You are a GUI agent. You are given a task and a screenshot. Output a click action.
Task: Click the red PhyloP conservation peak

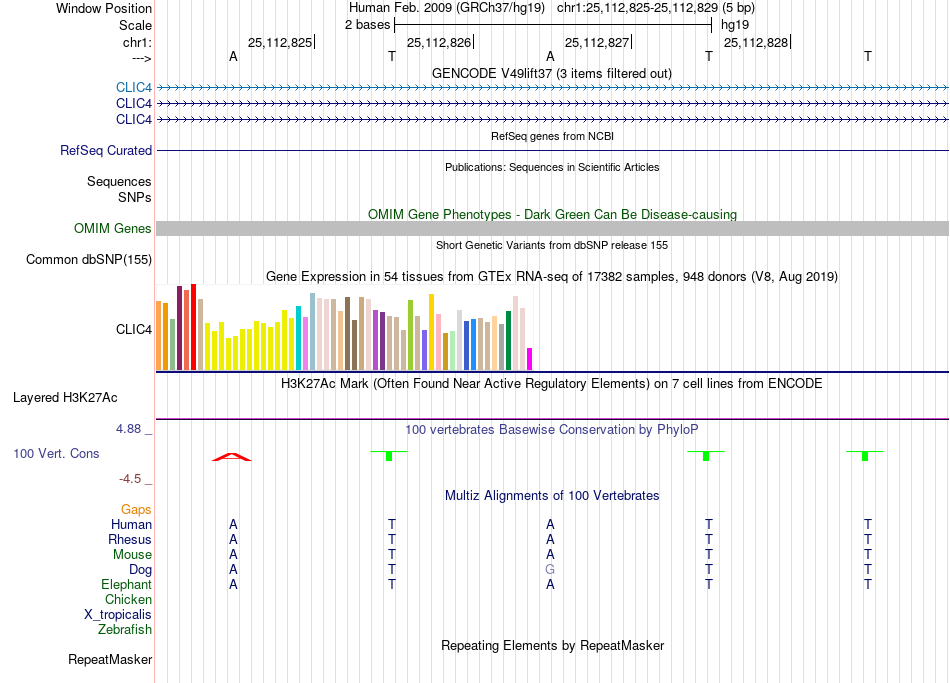(231, 457)
